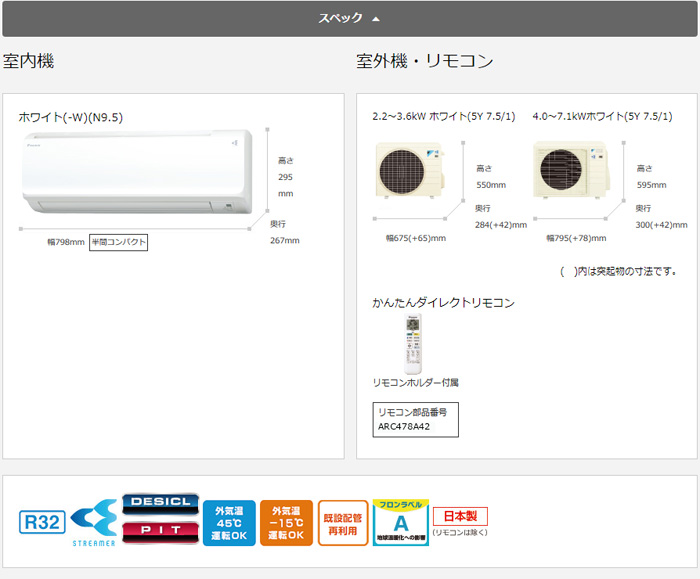Screen dimensions: 700x579
Task: Click the 室外機・リモコン heading
Action: (x=425, y=61)
